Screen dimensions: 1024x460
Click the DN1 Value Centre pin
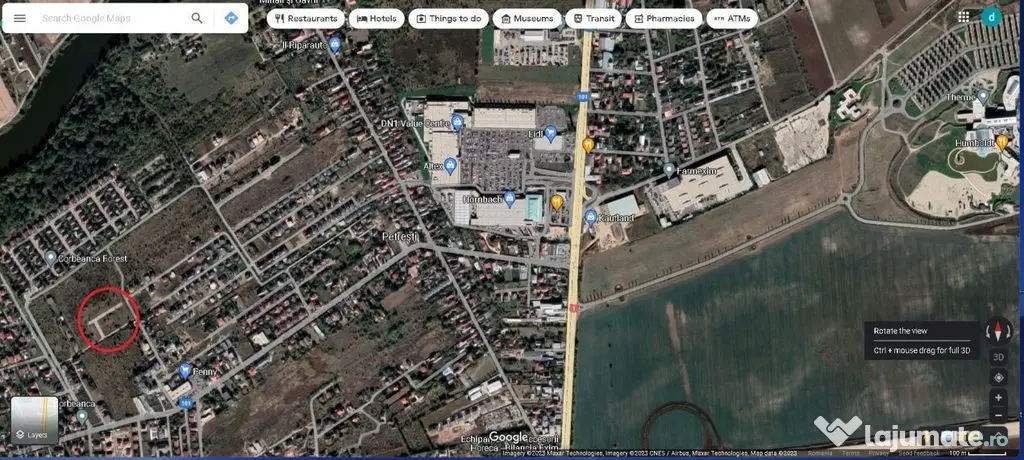pos(457,122)
